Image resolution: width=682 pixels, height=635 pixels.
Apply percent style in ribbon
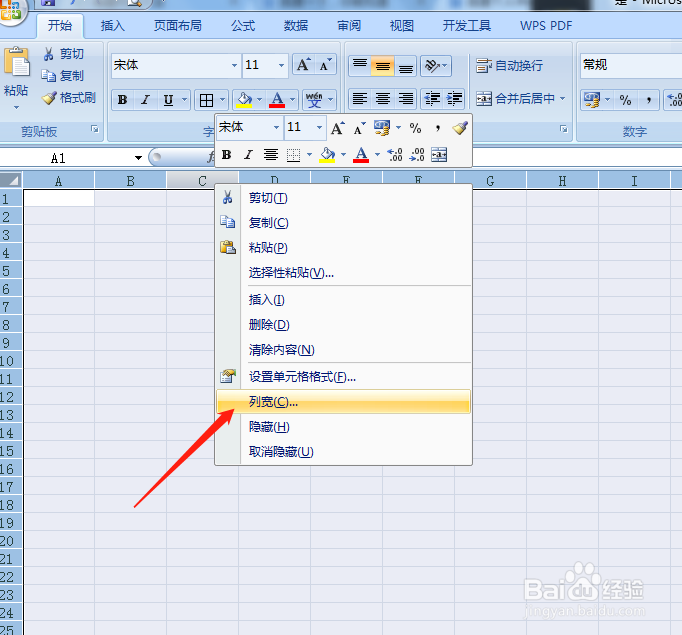(625, 100)
